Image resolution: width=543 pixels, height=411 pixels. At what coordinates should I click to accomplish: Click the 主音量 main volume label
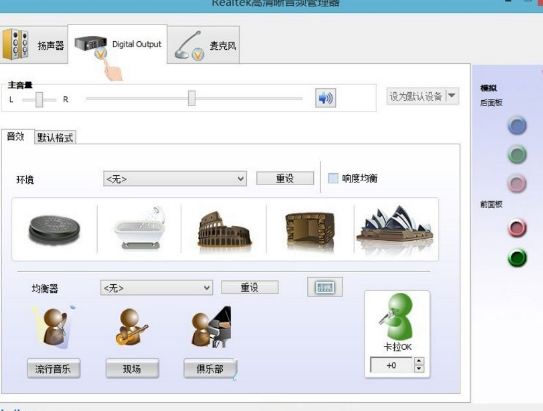pos(20,85)
